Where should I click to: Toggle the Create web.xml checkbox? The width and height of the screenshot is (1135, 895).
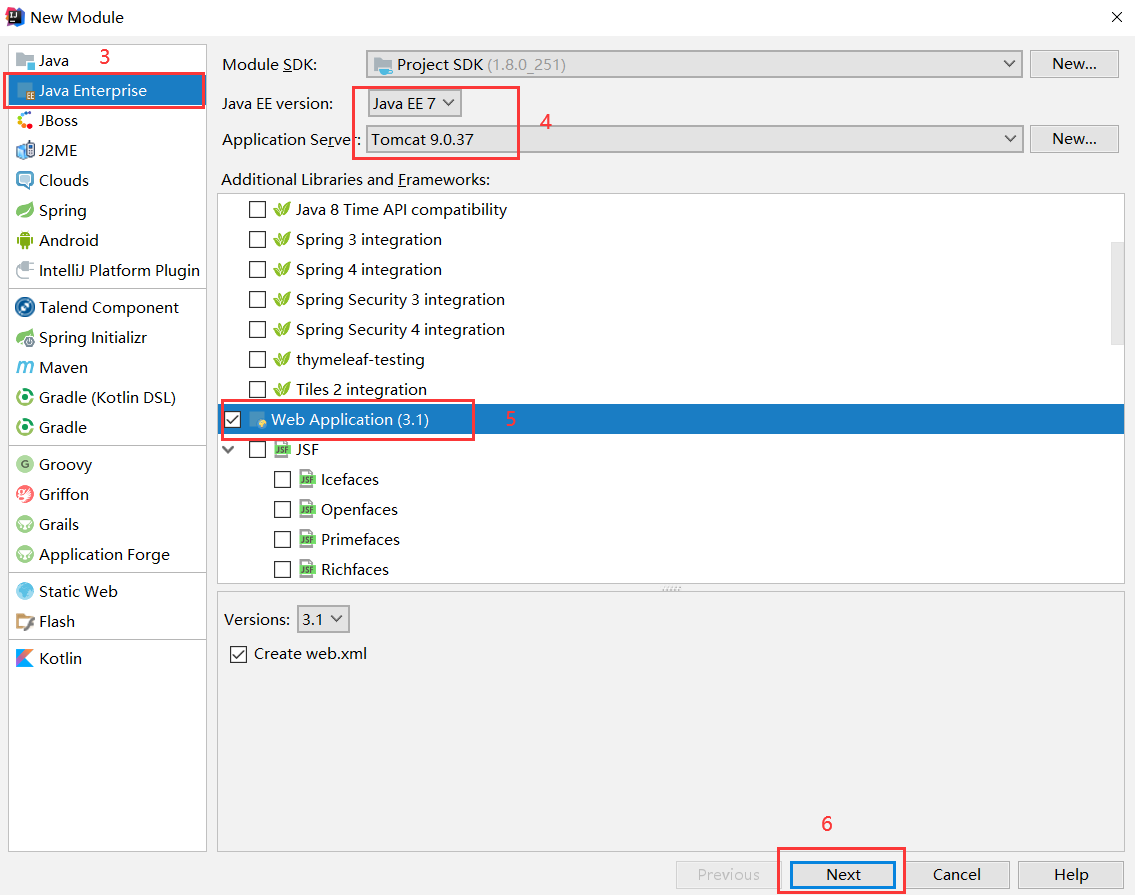click(x=238, y=655)
